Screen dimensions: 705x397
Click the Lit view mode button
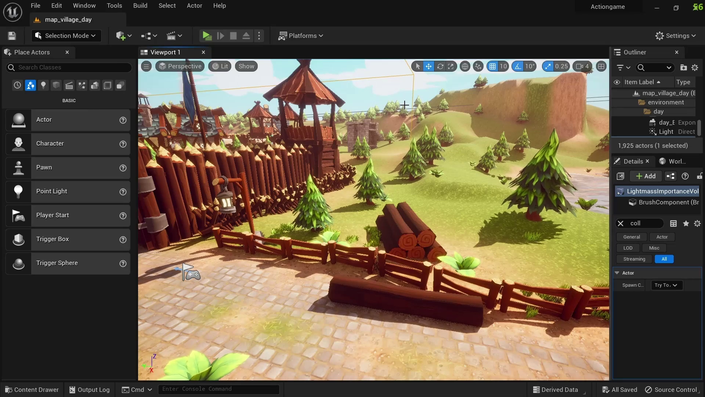(220, 66)
